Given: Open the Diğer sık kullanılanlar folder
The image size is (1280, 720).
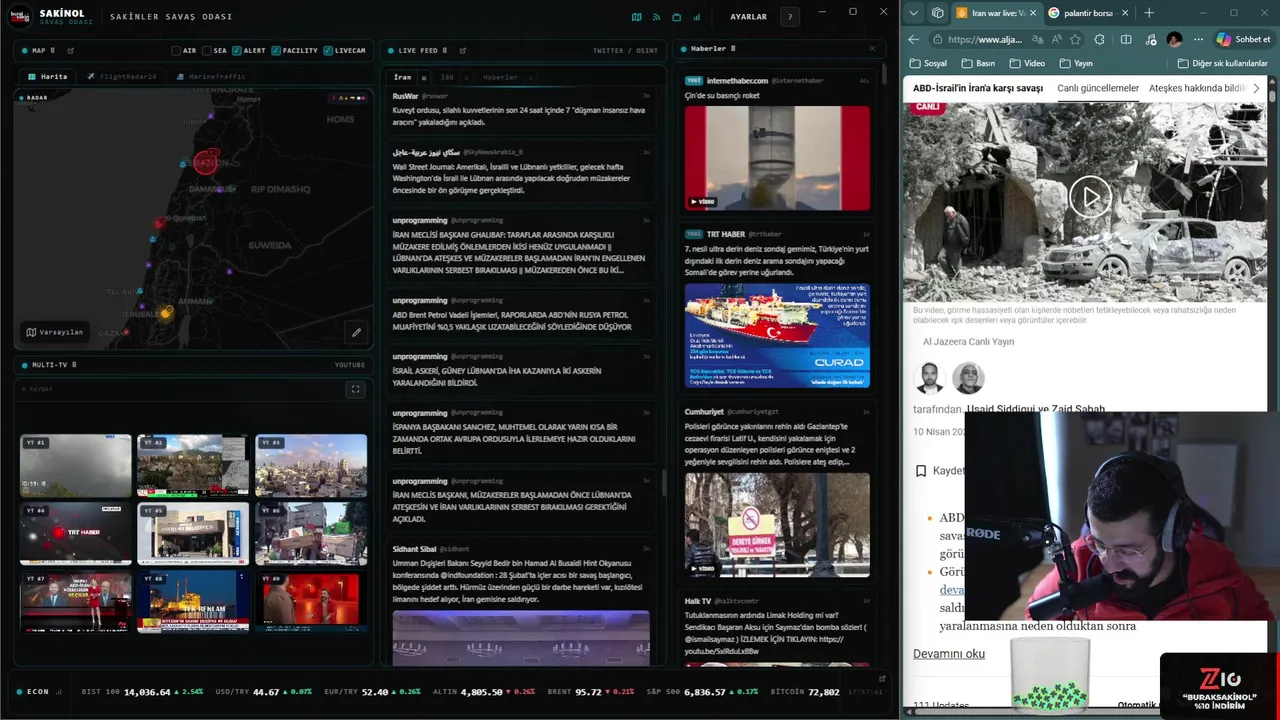Looking at the screenshot, I should tap(1221, 63).
